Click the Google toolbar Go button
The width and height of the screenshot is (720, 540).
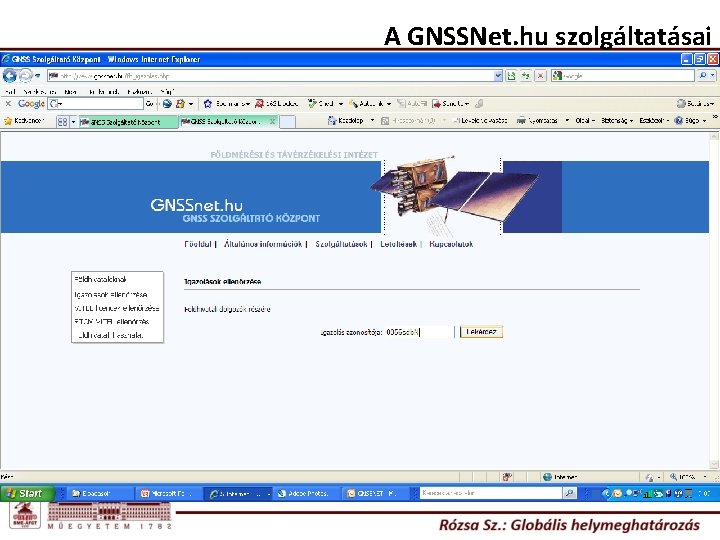tap(149, 104)
